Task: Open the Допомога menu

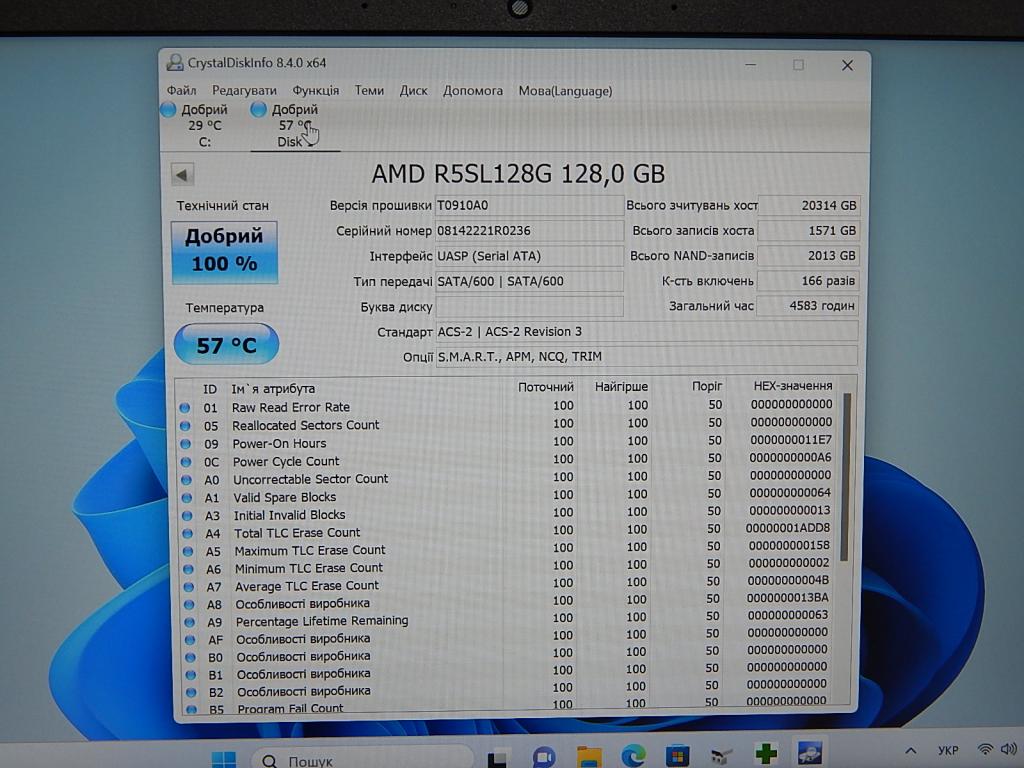Action: tap(473, 91)
